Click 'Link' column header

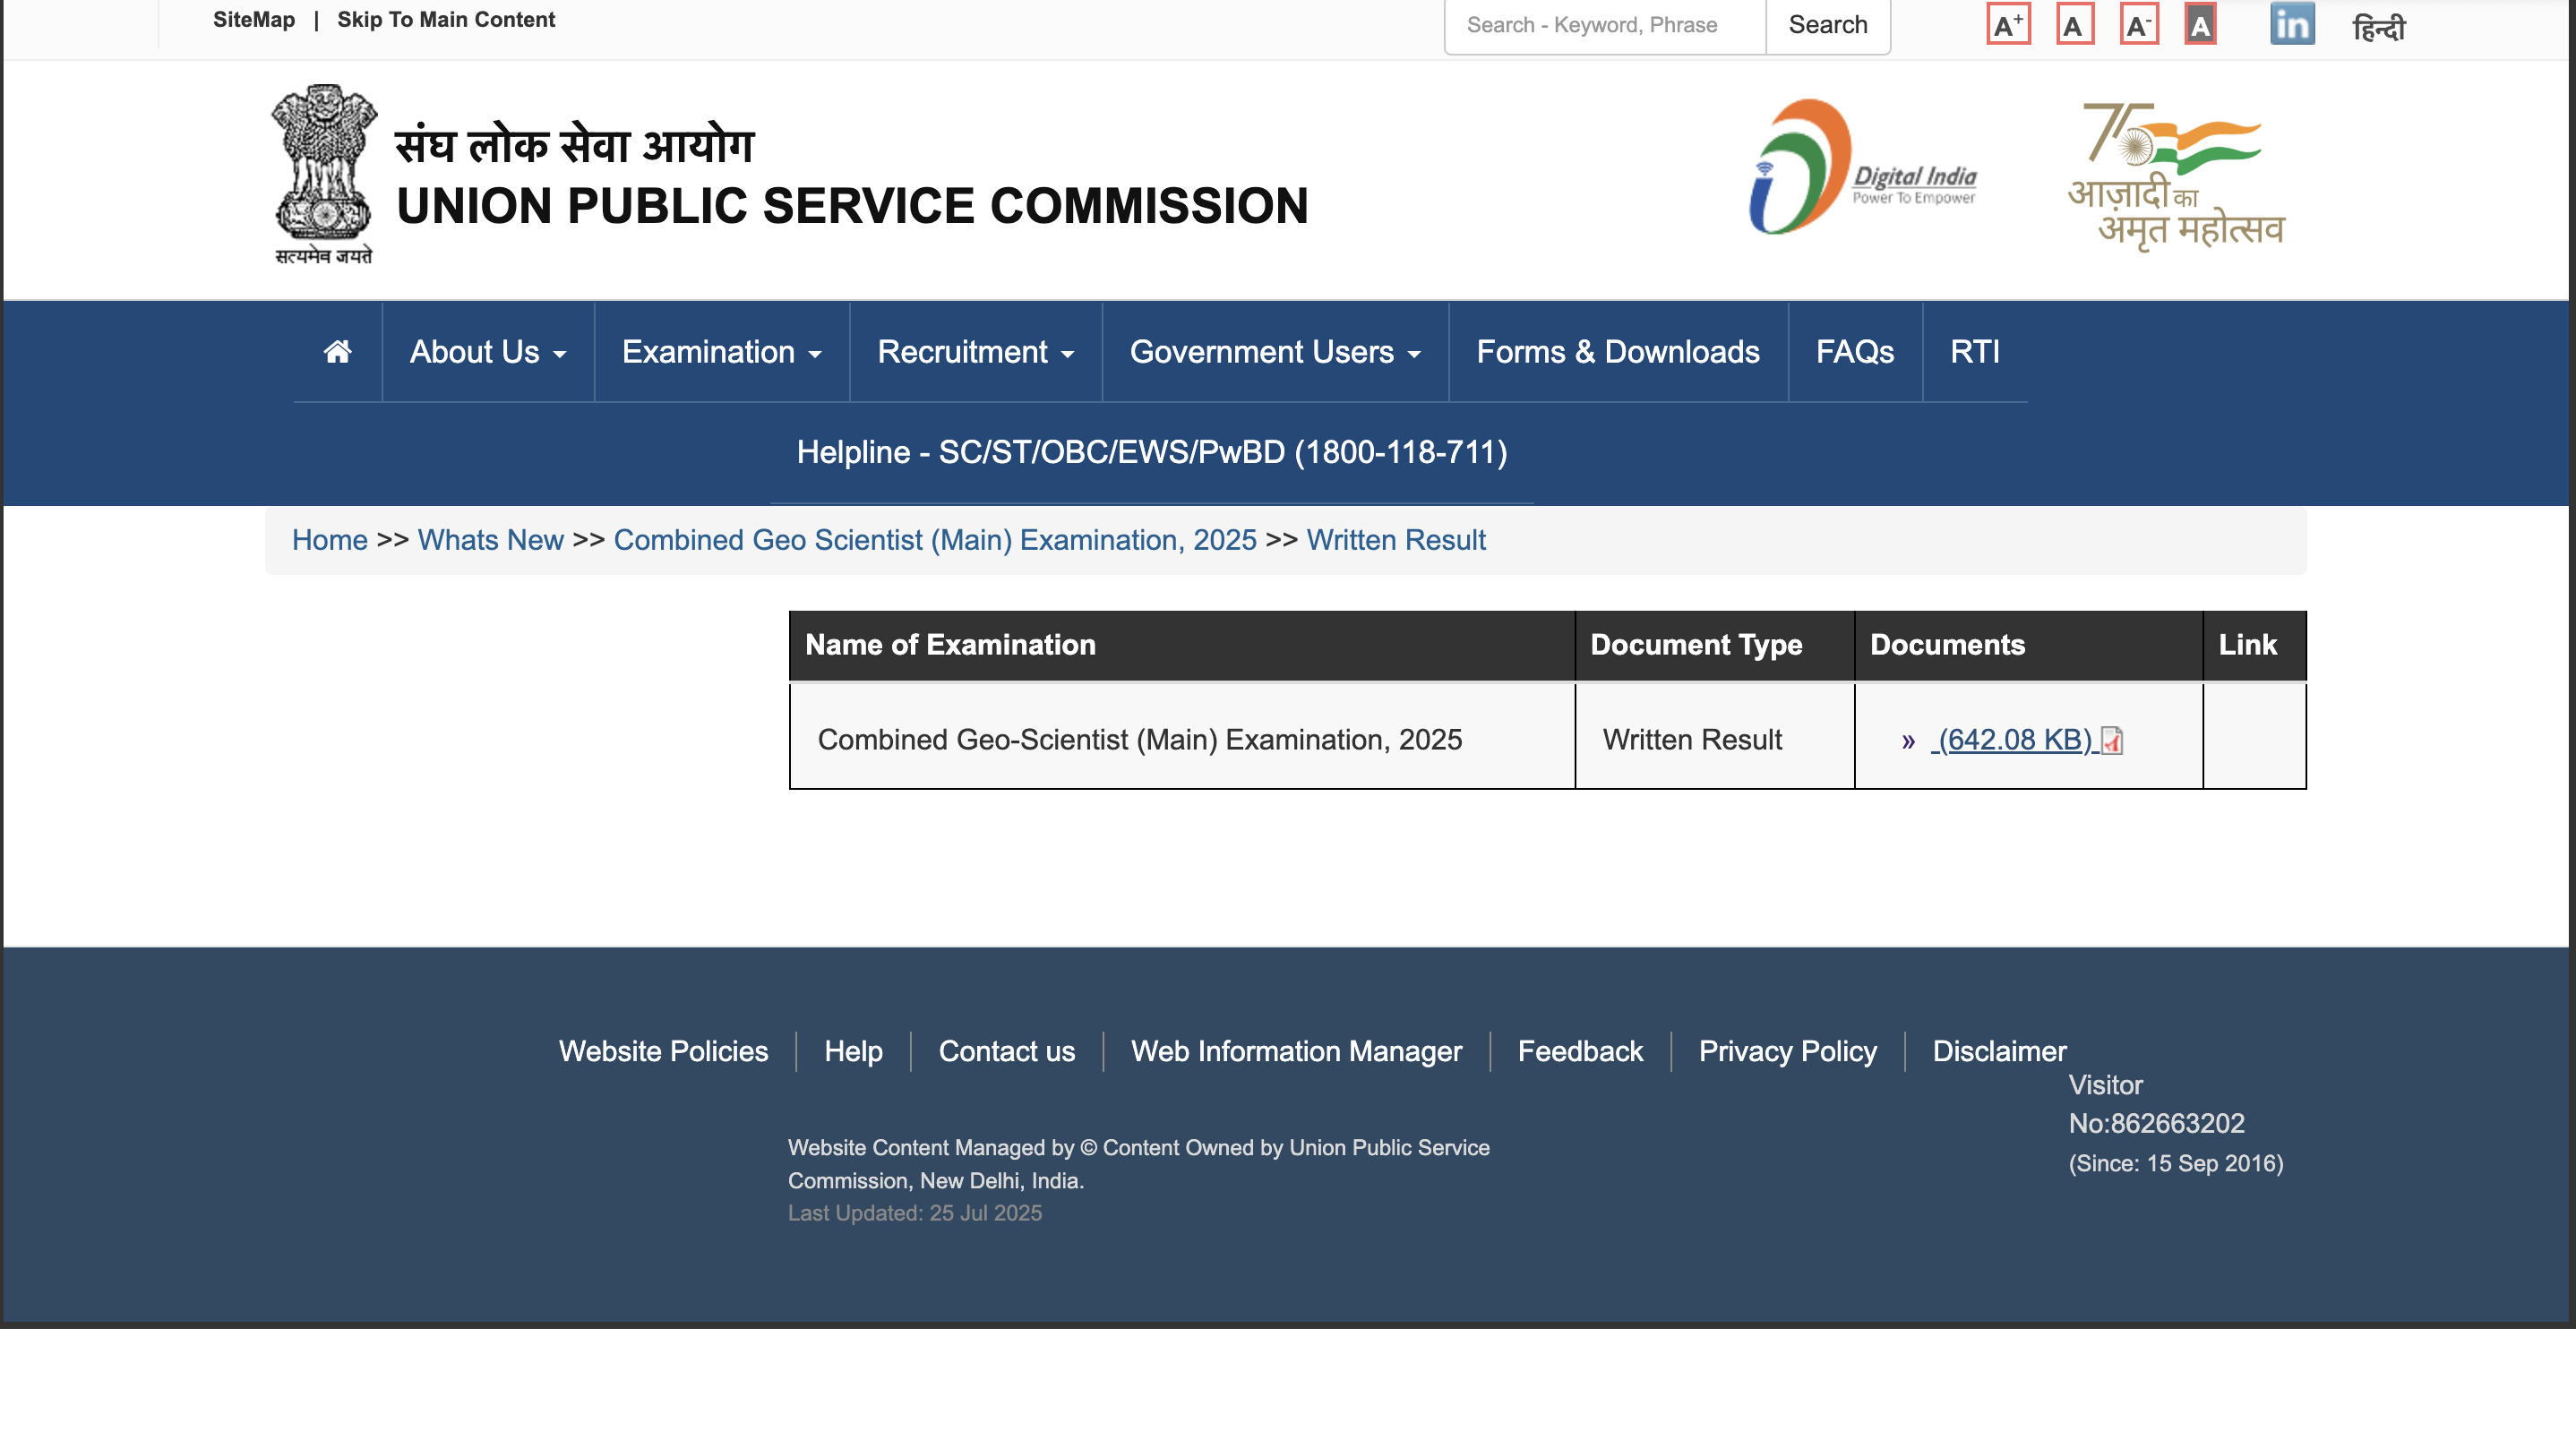2255,645
